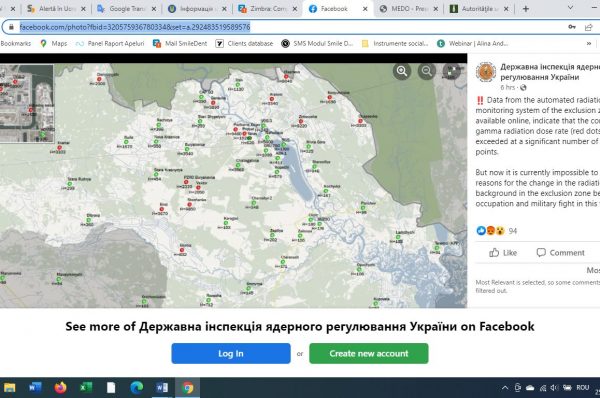The width and height of the screenshot is (600, 398).
Task: Switch to the Інформація tab
Action: [x=197, y=8]
